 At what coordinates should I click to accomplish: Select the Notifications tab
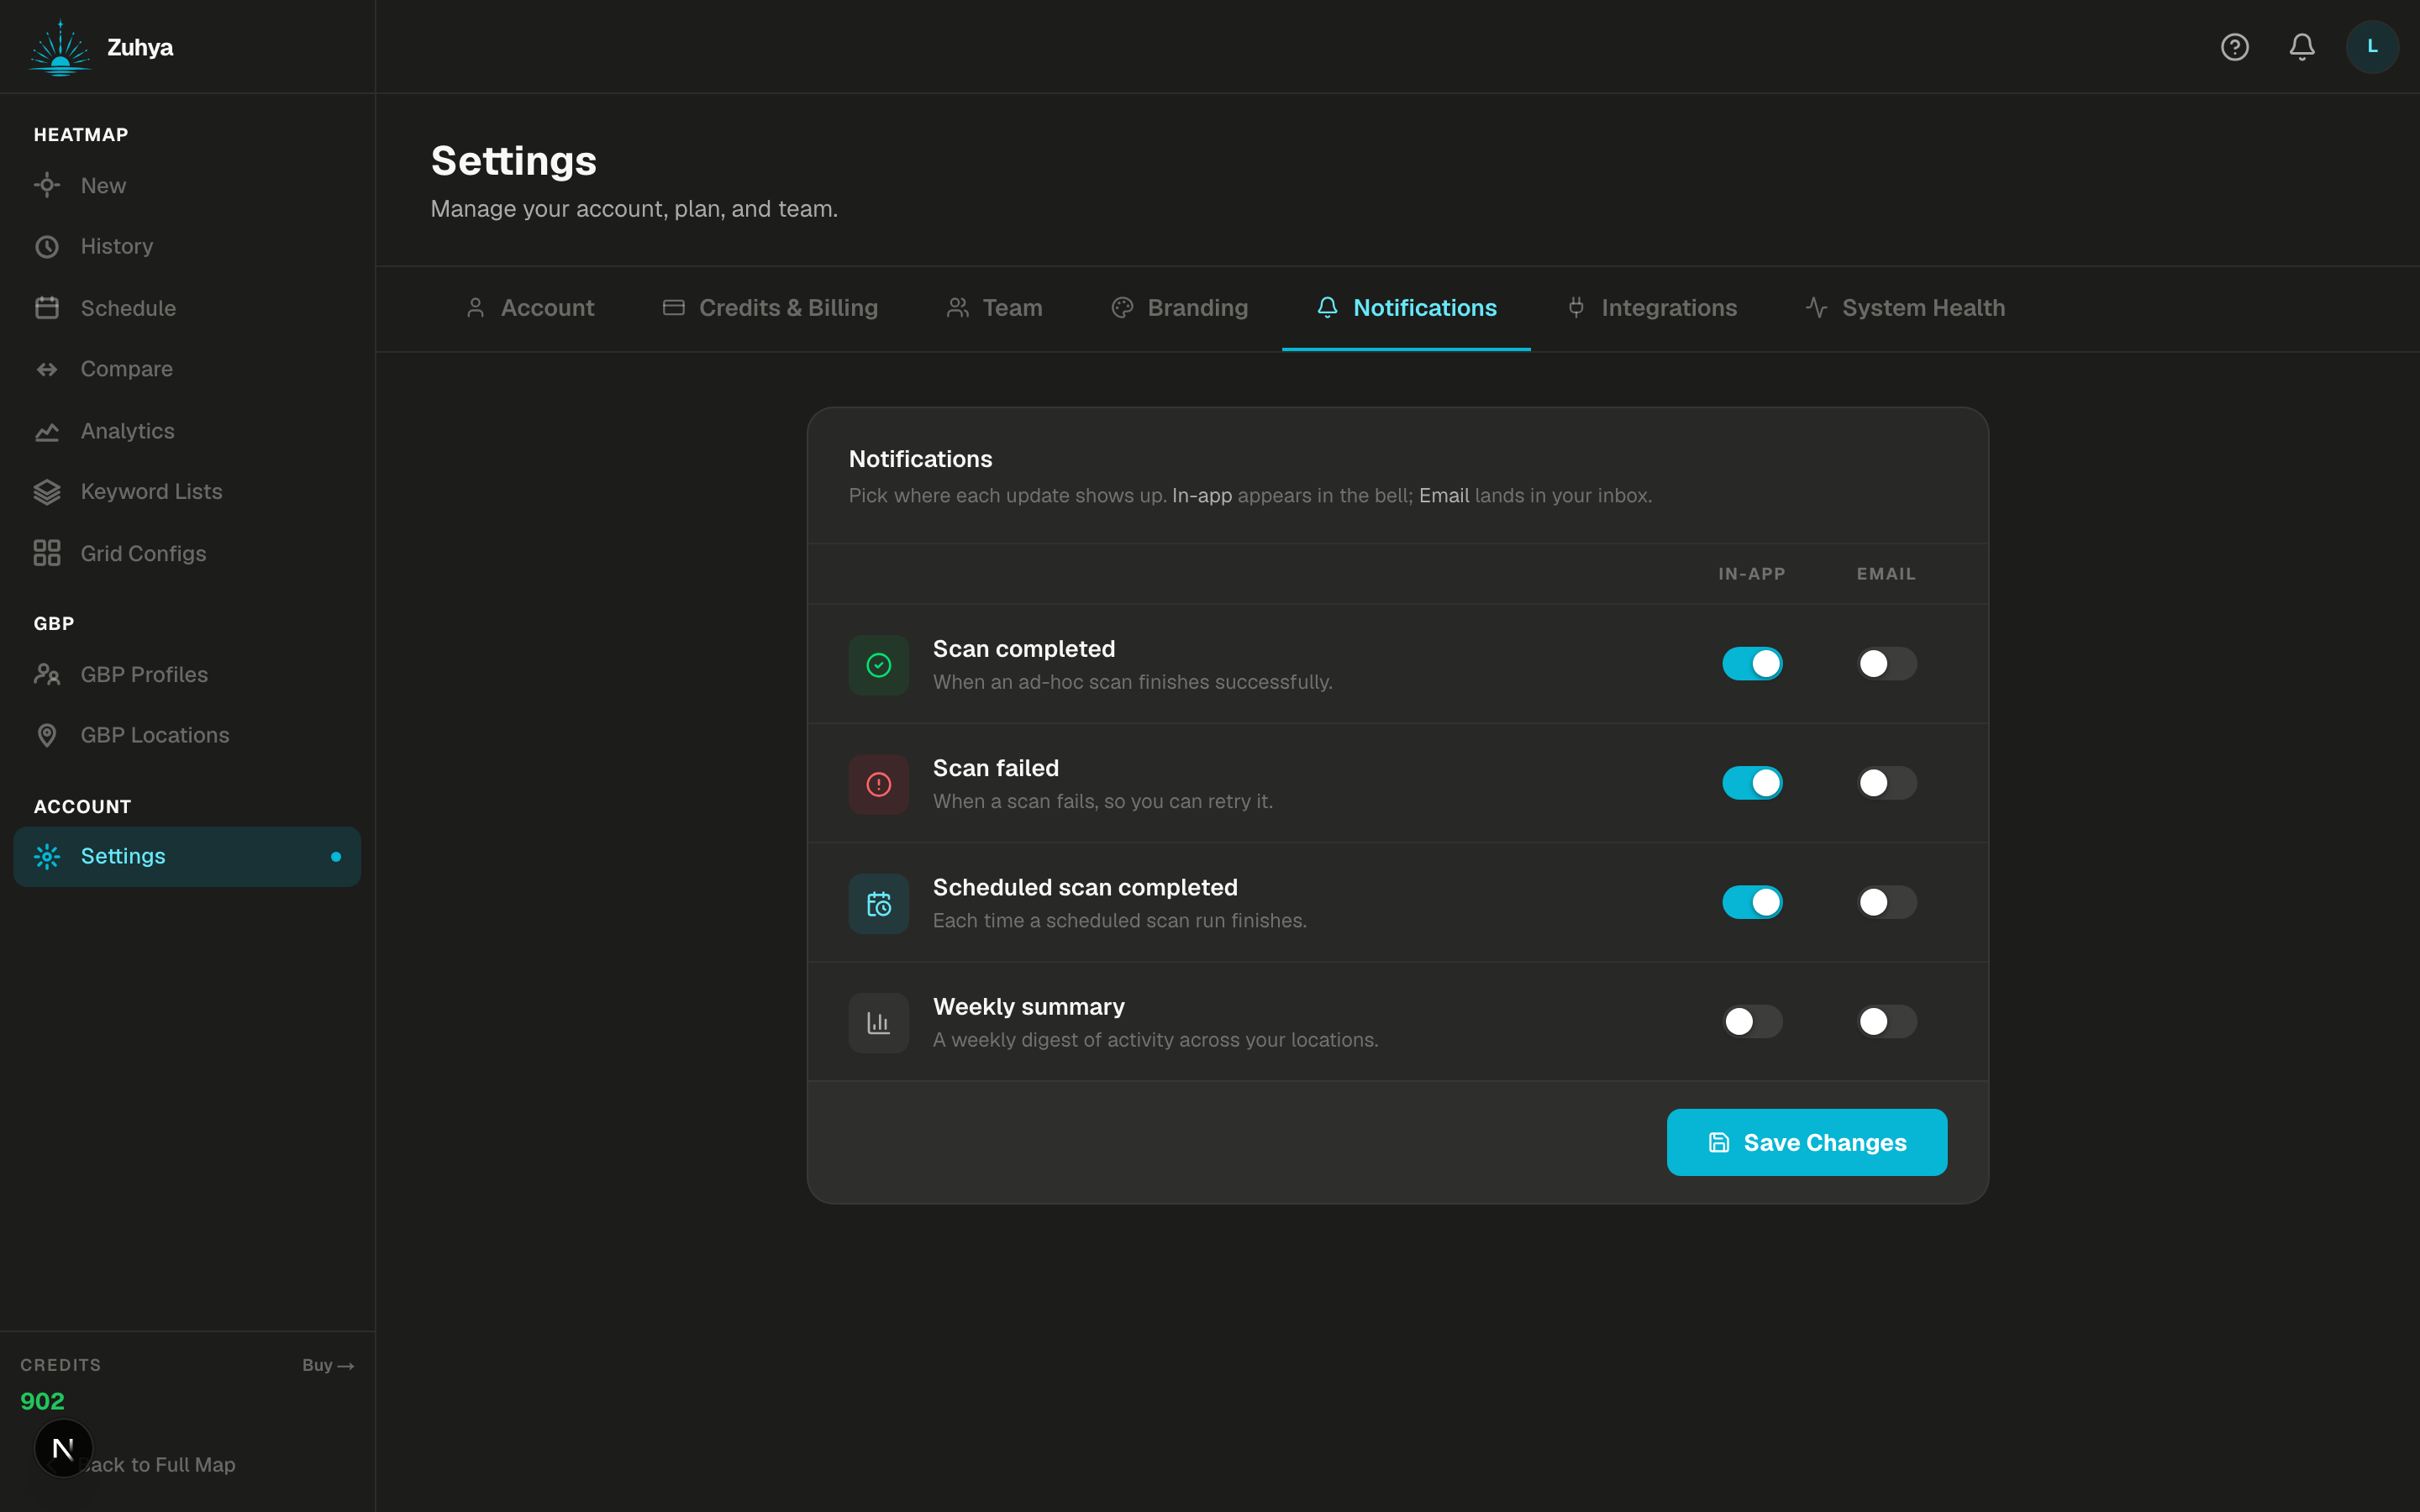click(x=1406, y=308)
